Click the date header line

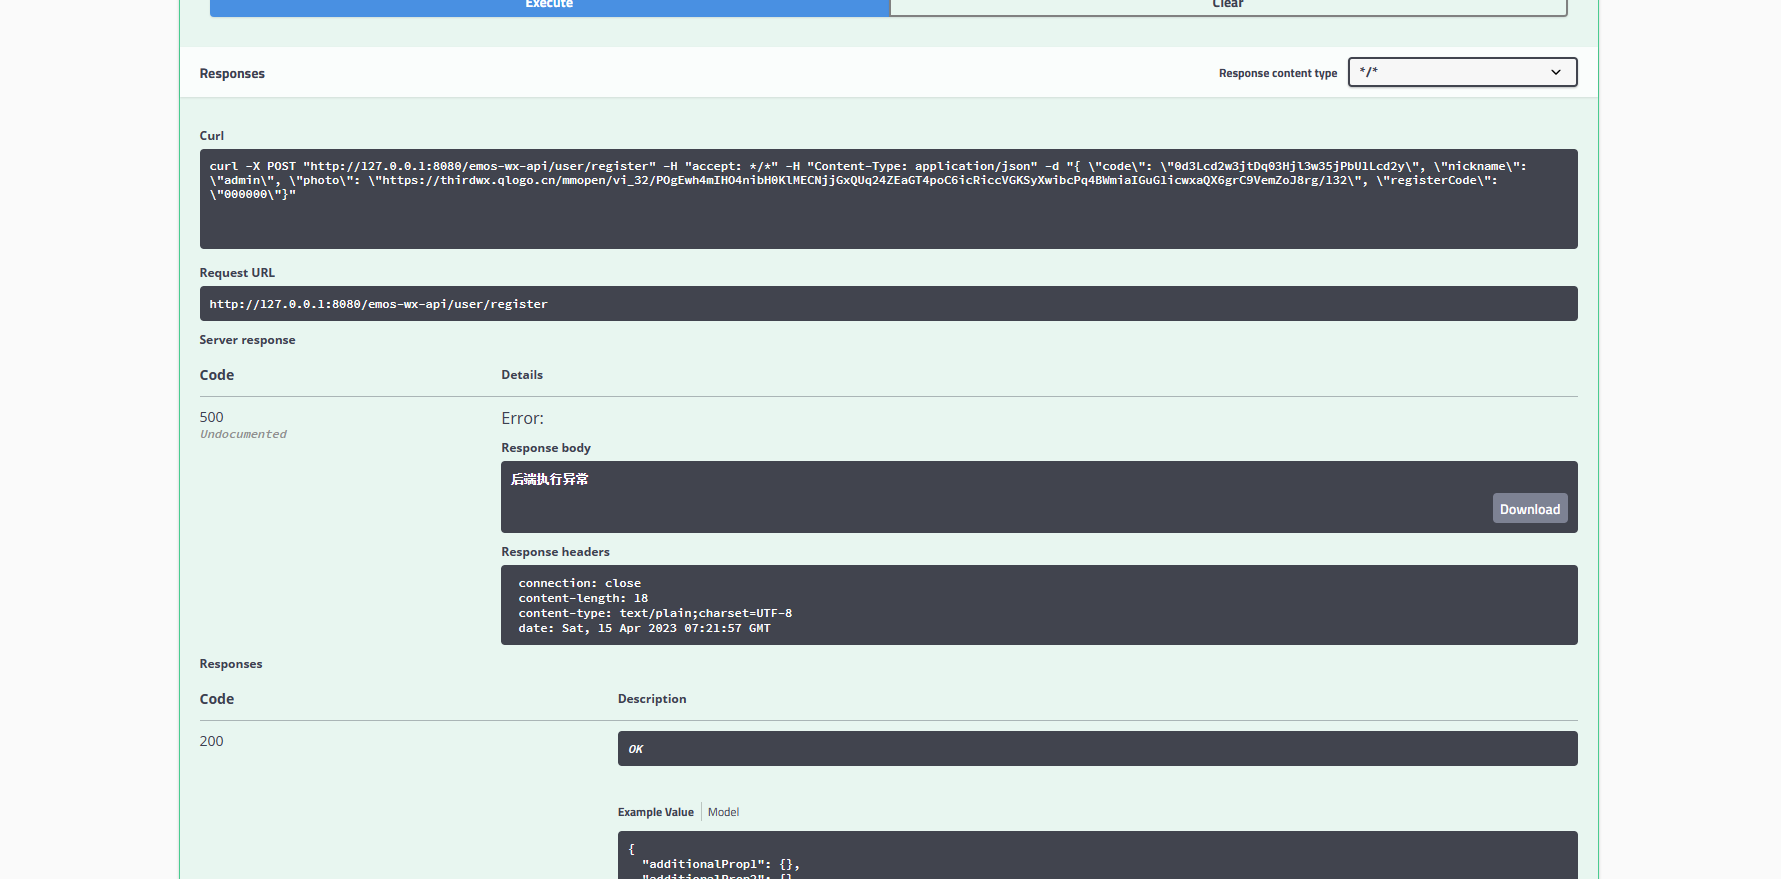[x=644, y=628]
